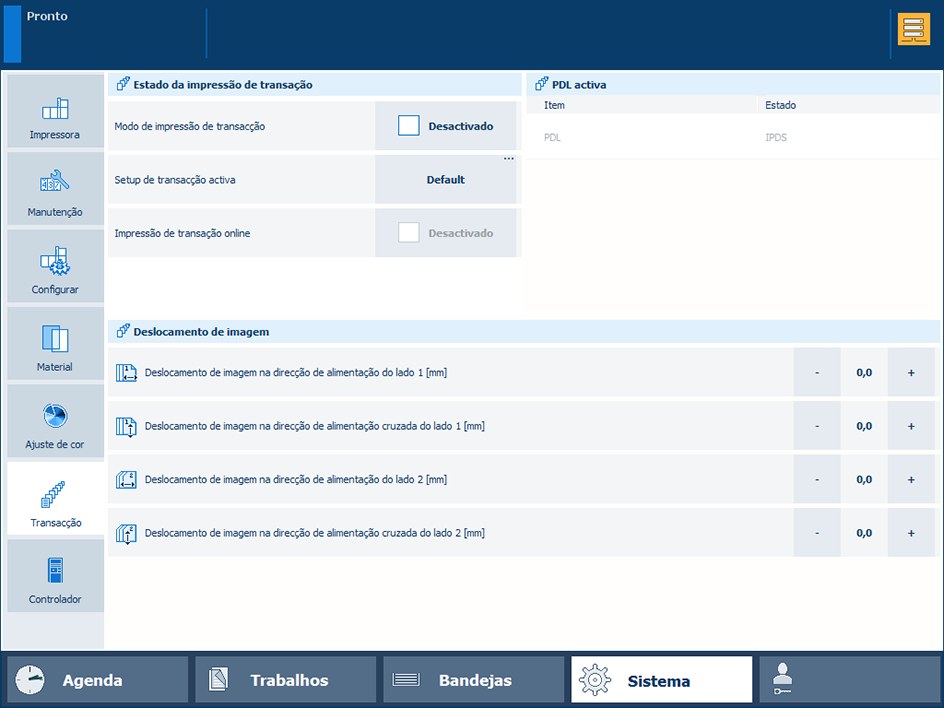This screenshot has height=708, width=944.
Task: Click the orange system status icon
Action: pyautogui.click(x=913, y=30)
